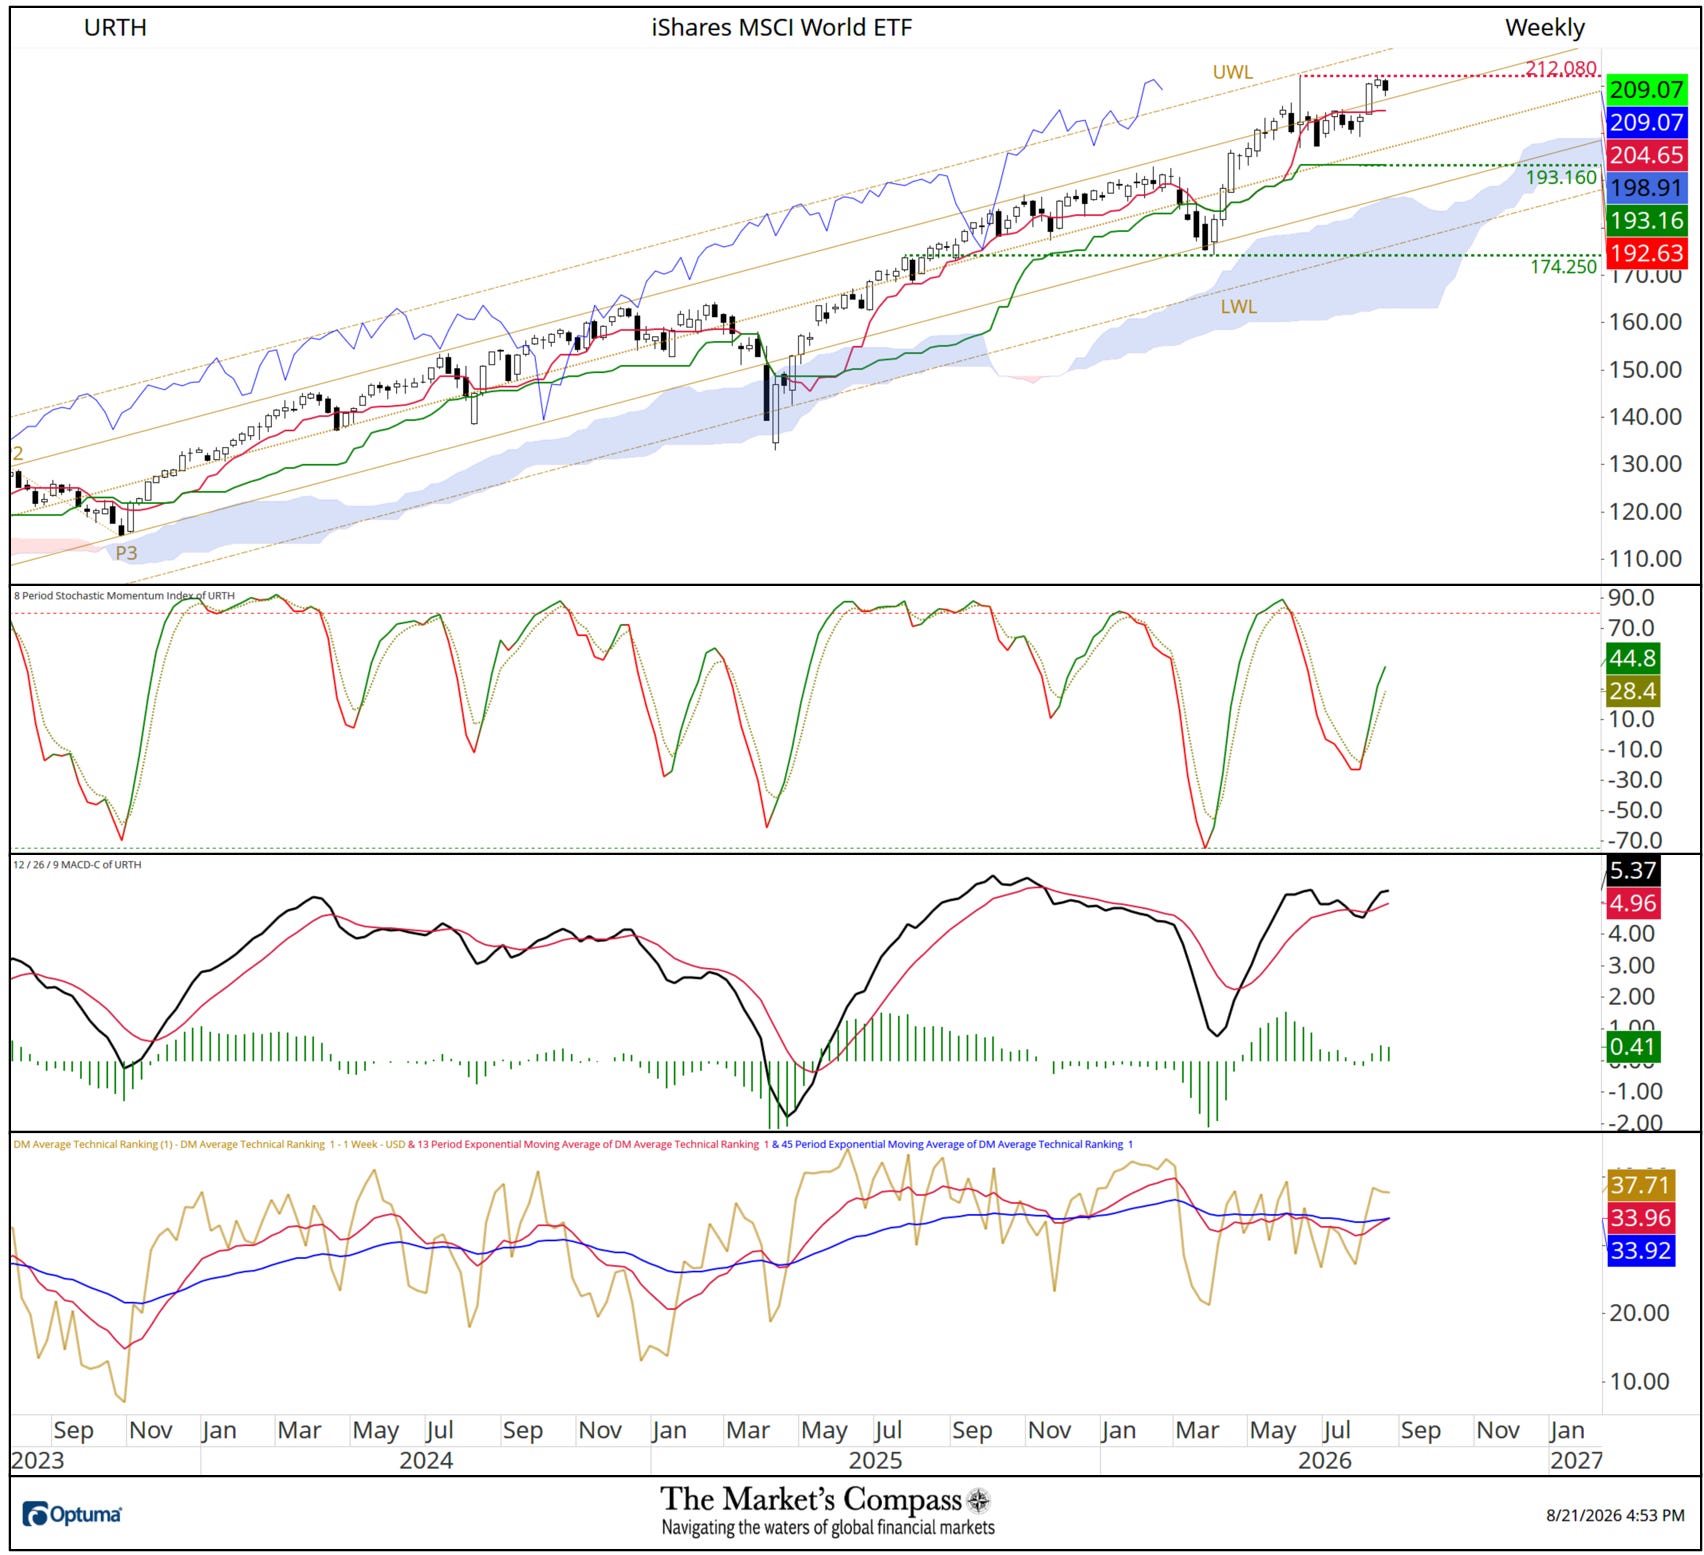The height and width of the screenshot is (1555, 1704).
Task: Click the 44.8 stochastic value tag
Action: pyautogui.click(x=1632, y=658)
